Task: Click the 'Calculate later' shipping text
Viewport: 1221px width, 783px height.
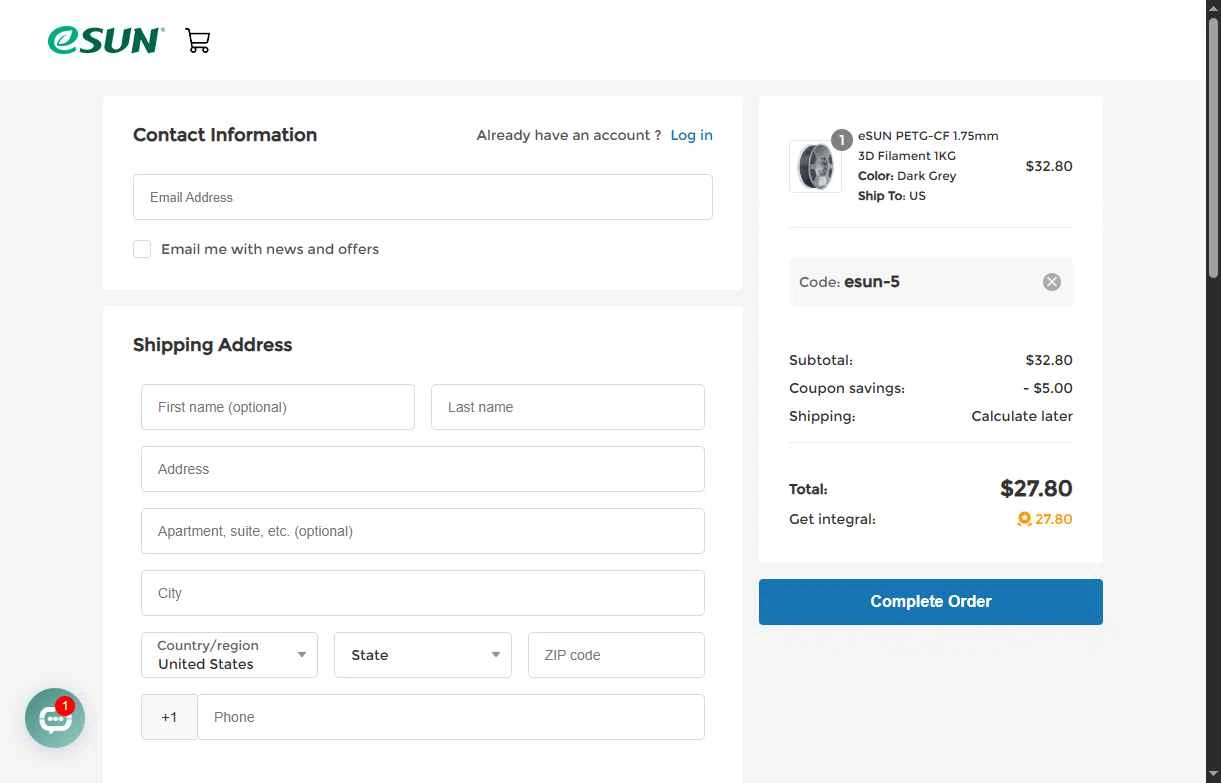Action: 1022,416
